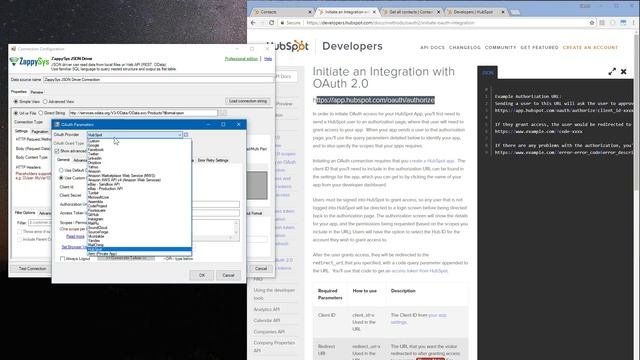This screenshot has height=360, width=640.
Task: Open the Professional edition link
Action: (x=241, y=59)
